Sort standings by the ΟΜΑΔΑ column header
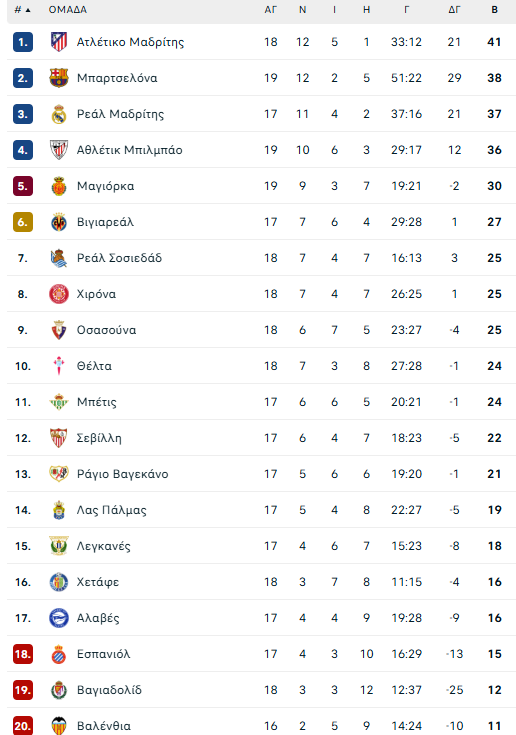This screenshot has height=735, width=516. (67, 10)
